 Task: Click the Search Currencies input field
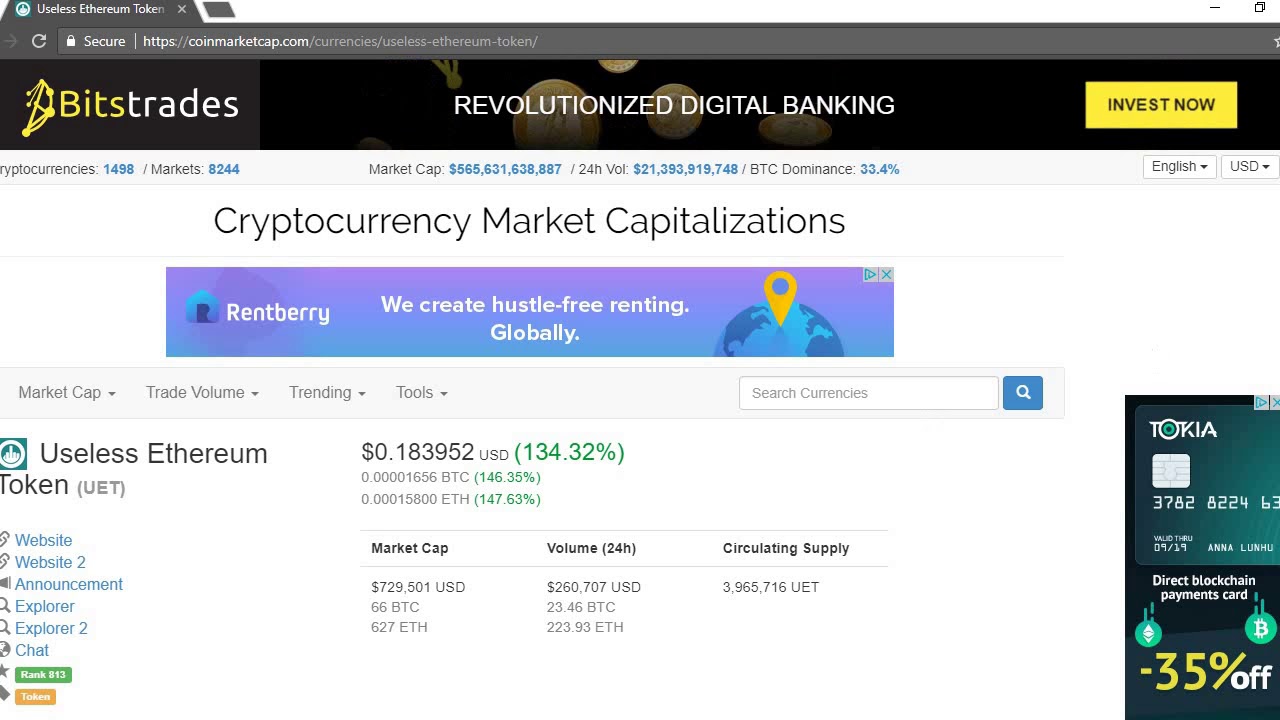(x=868, y=393)
